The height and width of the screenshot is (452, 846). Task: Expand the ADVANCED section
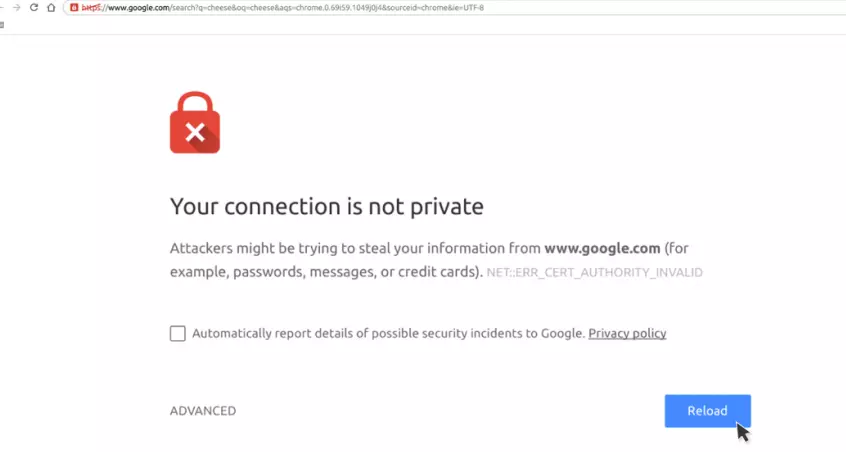[203, 411]
